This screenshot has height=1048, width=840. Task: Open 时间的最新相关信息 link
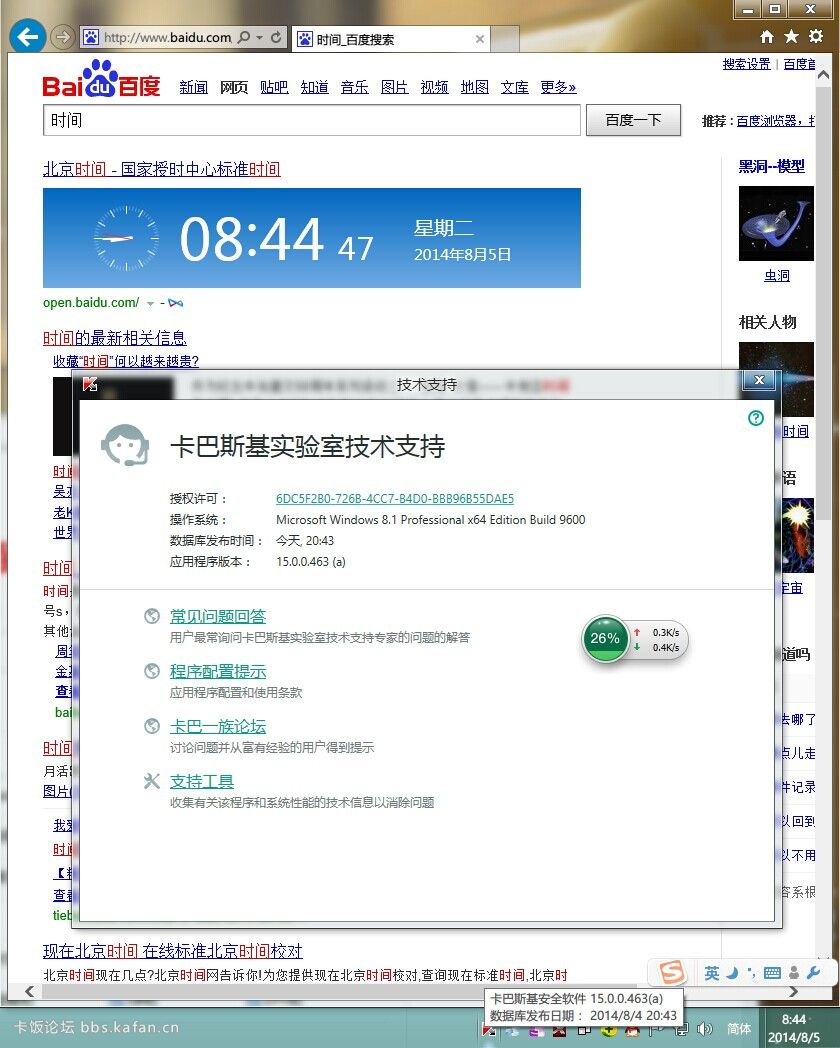pyautogui.click(x=115, y=338)
